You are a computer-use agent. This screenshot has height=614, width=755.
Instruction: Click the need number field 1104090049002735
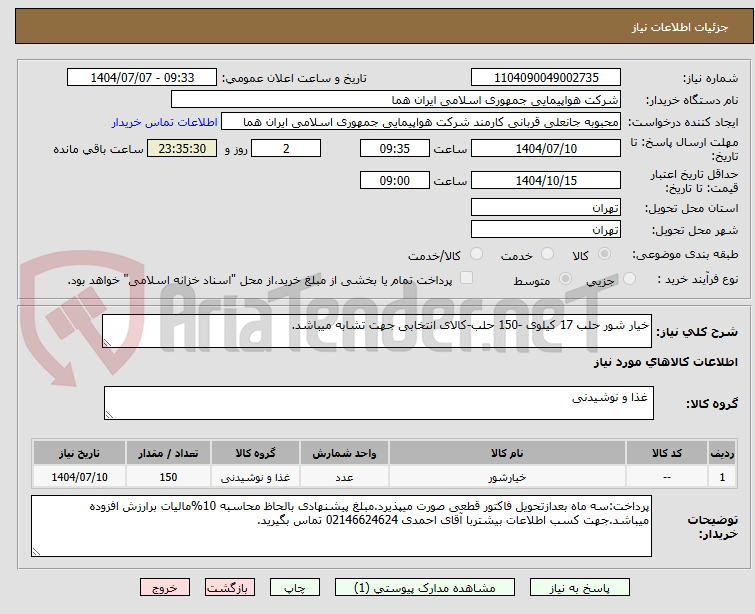[546, 78]
